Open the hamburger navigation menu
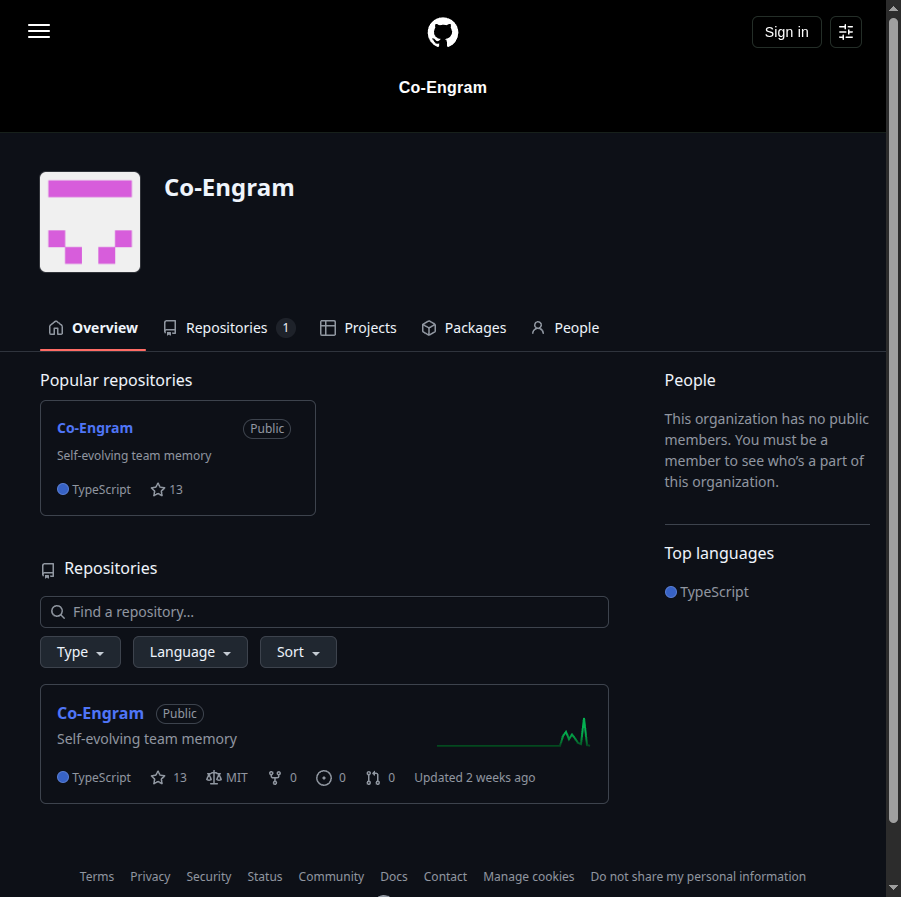 coord(39,31)
